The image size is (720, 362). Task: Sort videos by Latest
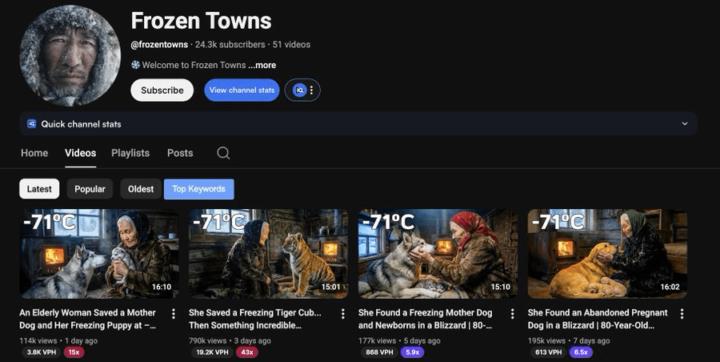pos(39,189)
